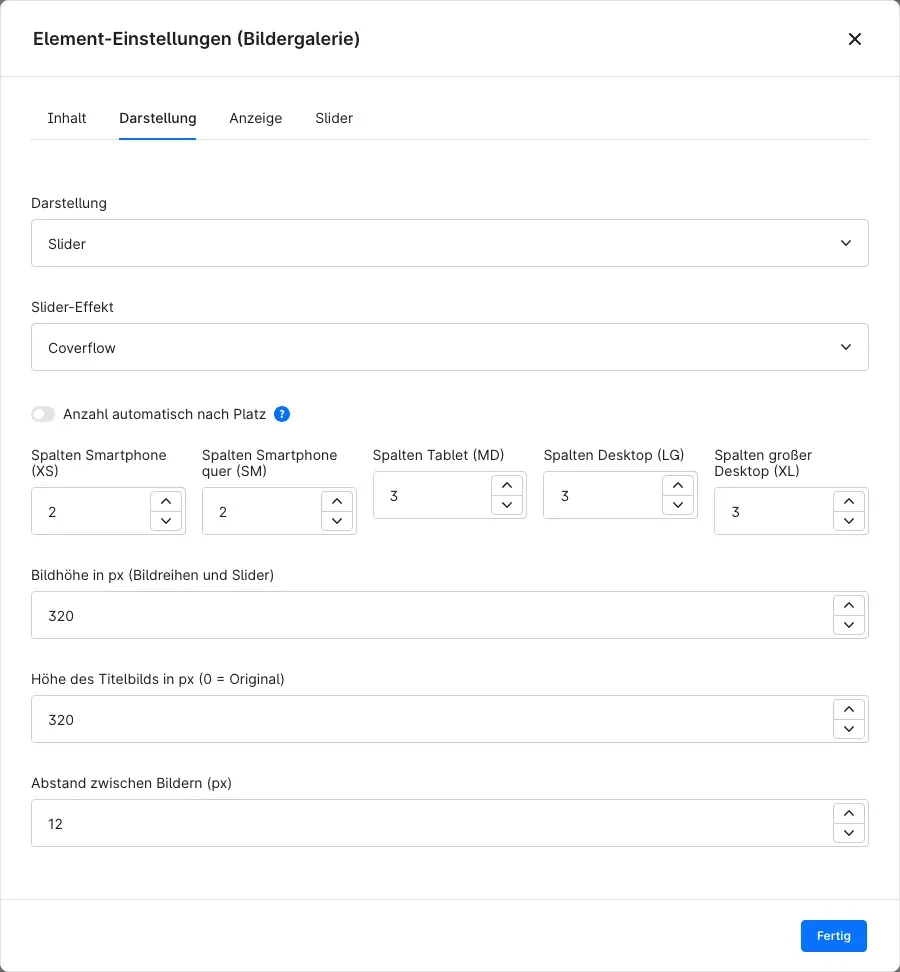The image size is (900, 972).
Task: Close the Element-Einstellungen dialog
Action: (855, 39)
